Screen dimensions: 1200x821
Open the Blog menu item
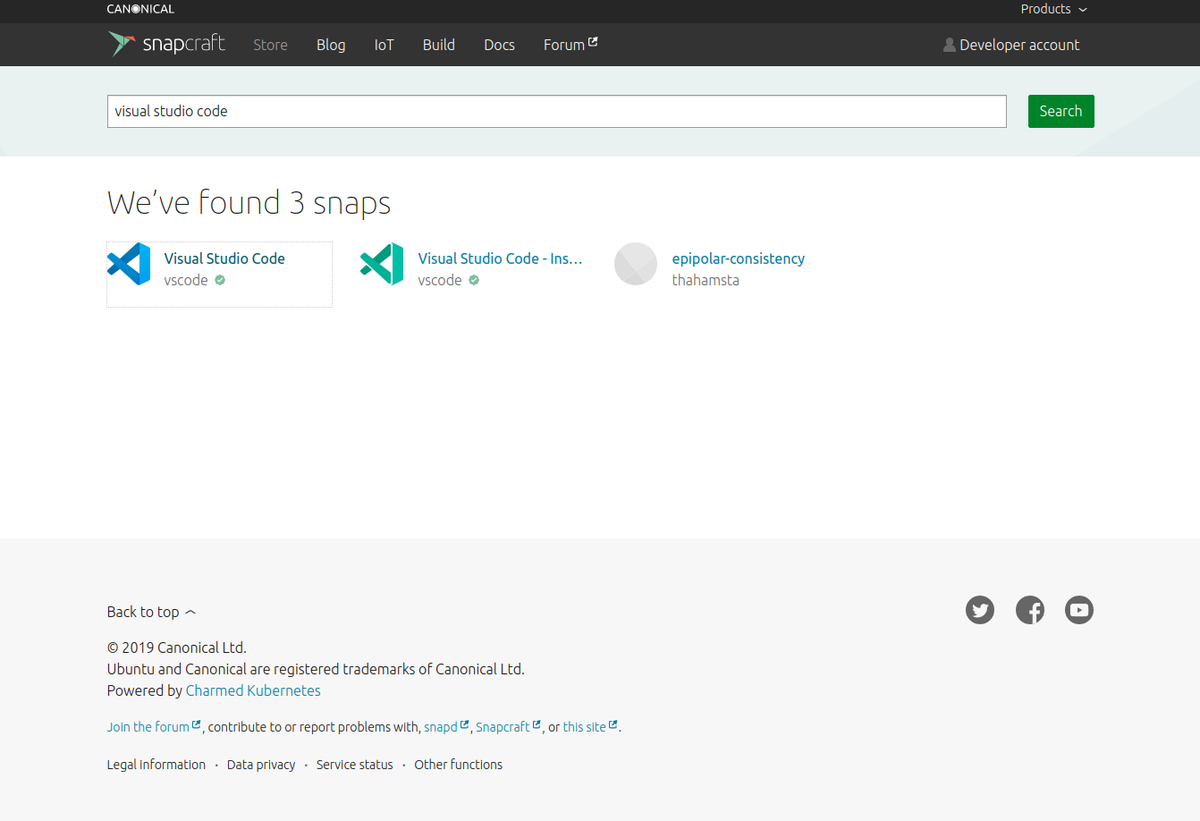(x=331, y=45)
